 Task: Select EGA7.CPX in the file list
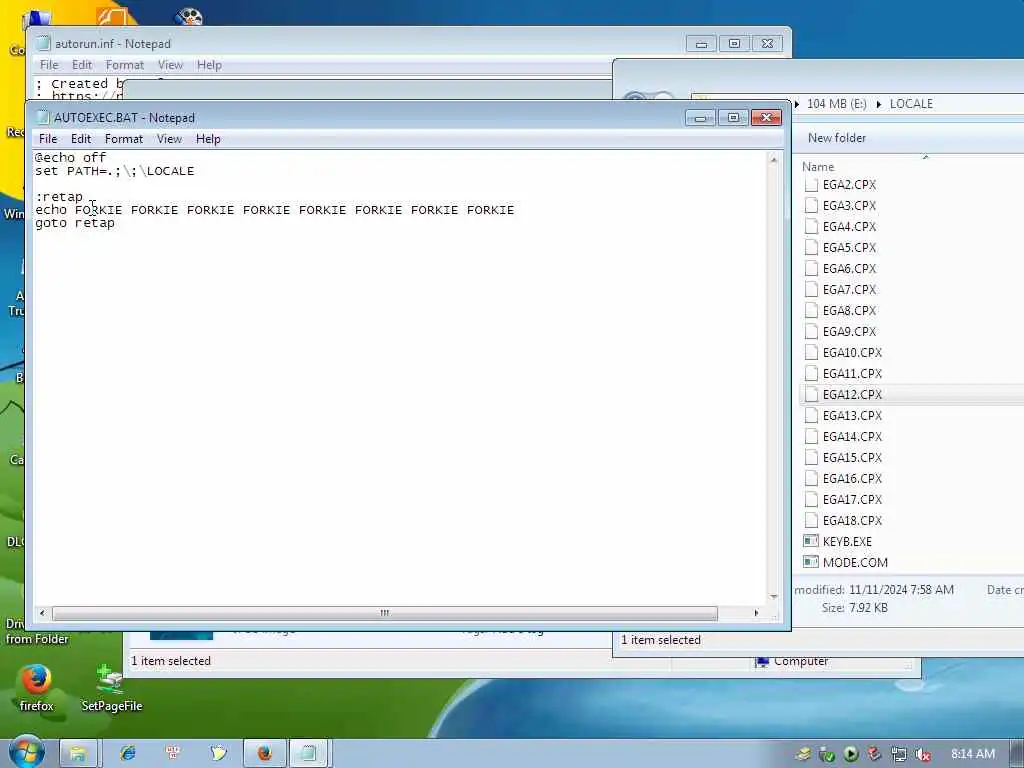pyautogui.click(x=849, y=289)
